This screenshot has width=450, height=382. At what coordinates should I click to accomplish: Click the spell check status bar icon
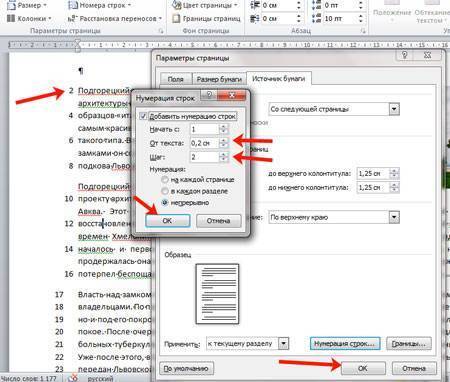(72, 378)
